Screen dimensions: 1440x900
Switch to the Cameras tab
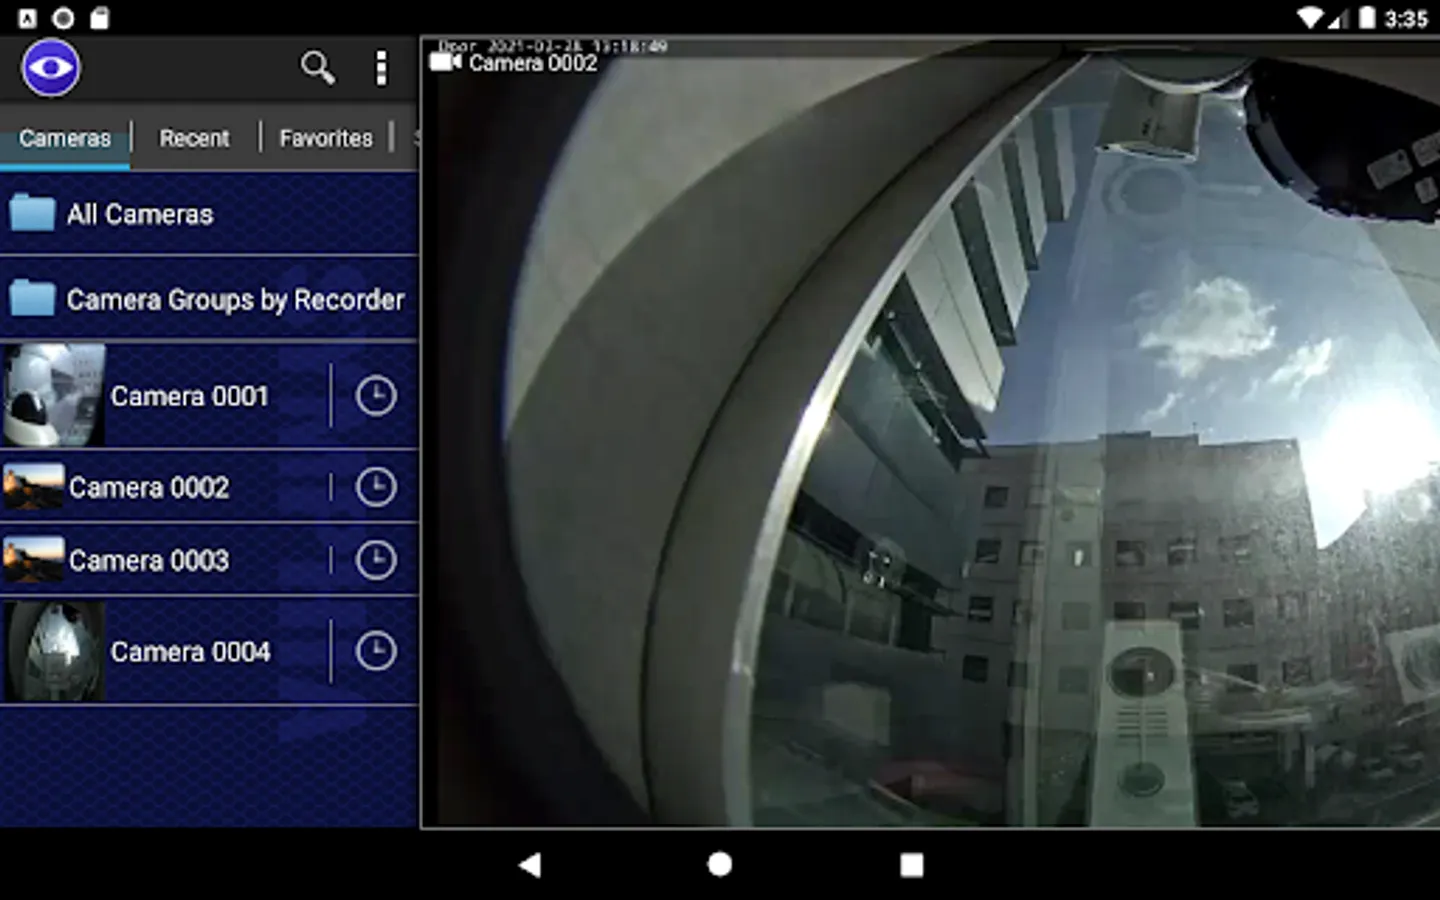point(65,138)
